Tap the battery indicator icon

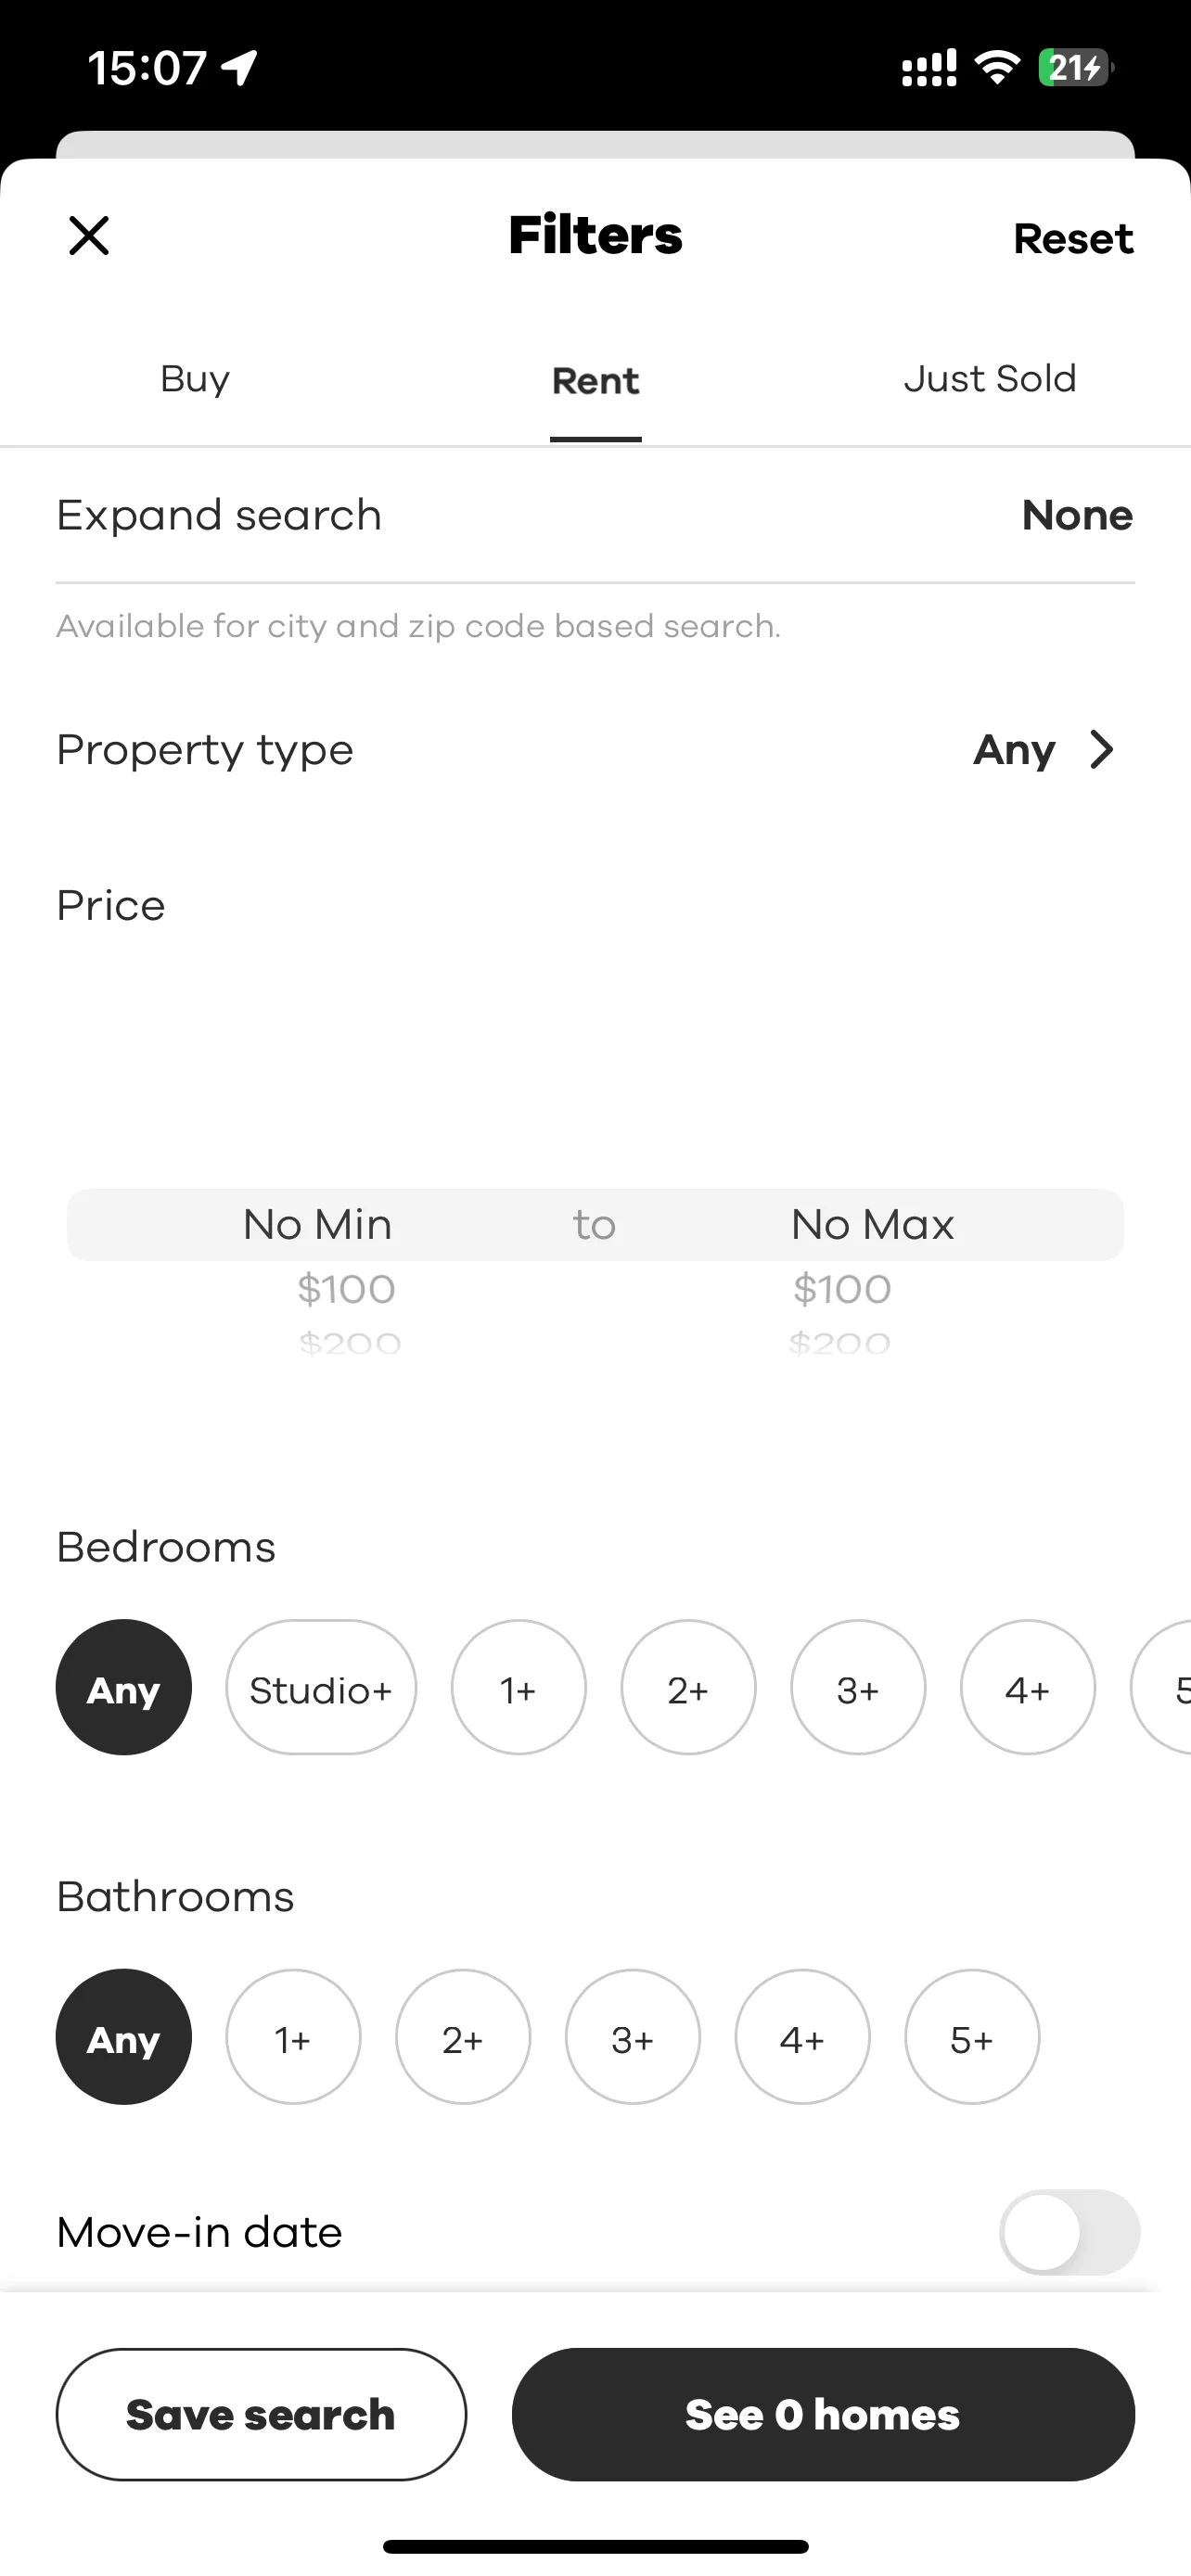[1076, 68]
